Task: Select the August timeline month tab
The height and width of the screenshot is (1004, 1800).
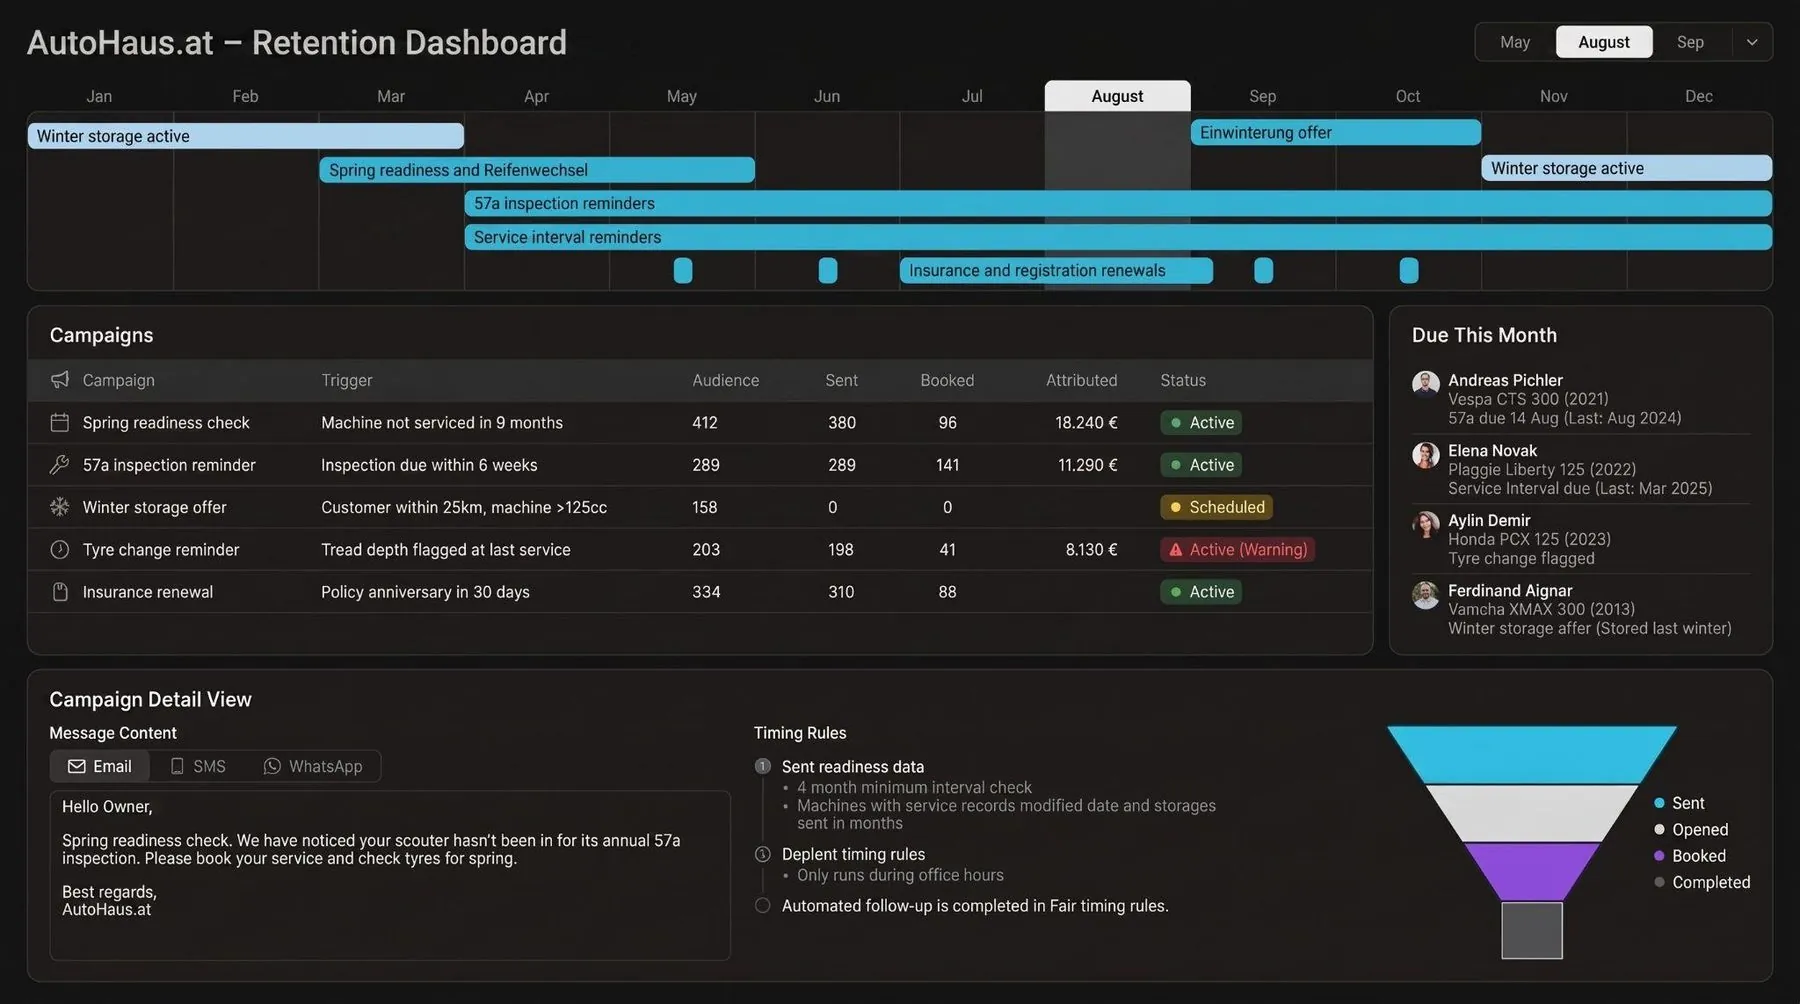Action: click(1117, 96)
